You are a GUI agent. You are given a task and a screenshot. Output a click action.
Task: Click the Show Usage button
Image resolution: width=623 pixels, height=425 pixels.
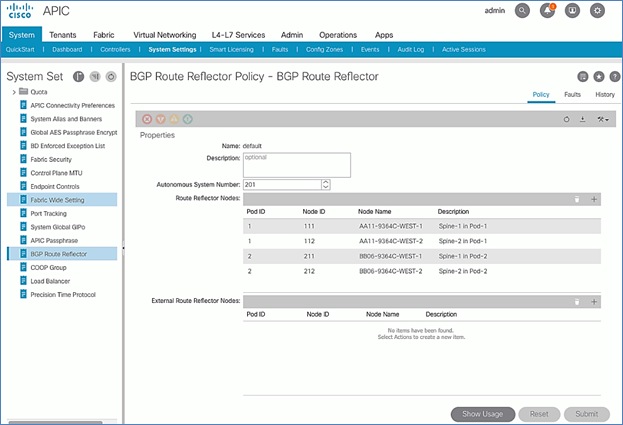click(x=483, y=414)
